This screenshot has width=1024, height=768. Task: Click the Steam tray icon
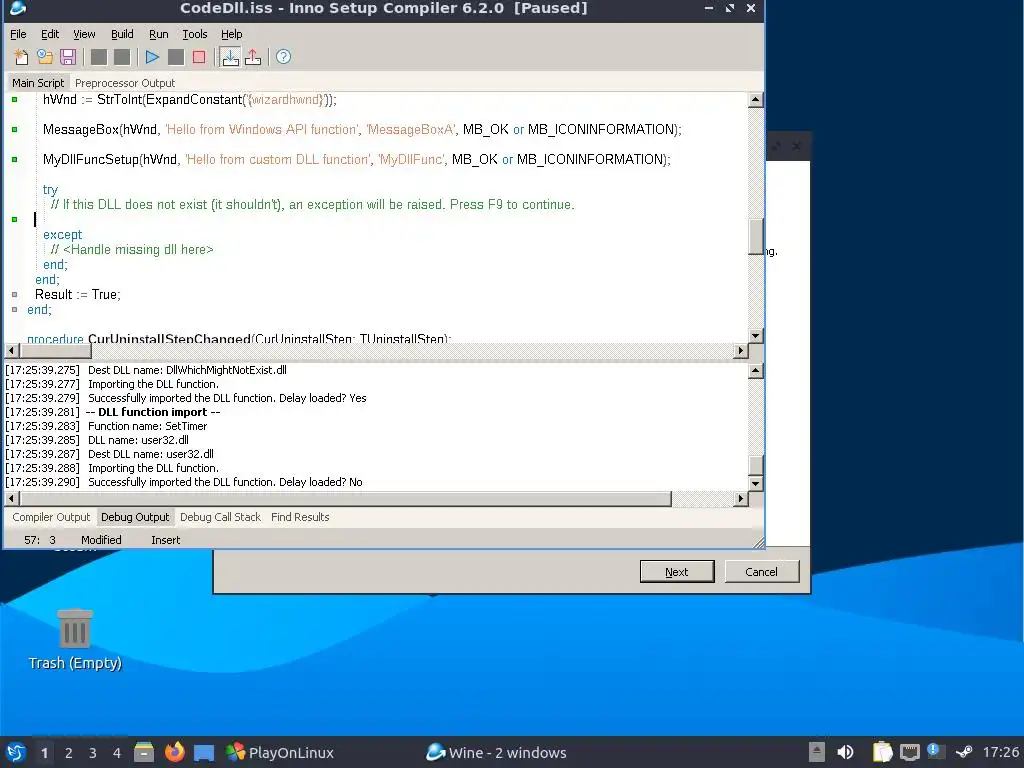pyautogui.click(x=964, y=752)
